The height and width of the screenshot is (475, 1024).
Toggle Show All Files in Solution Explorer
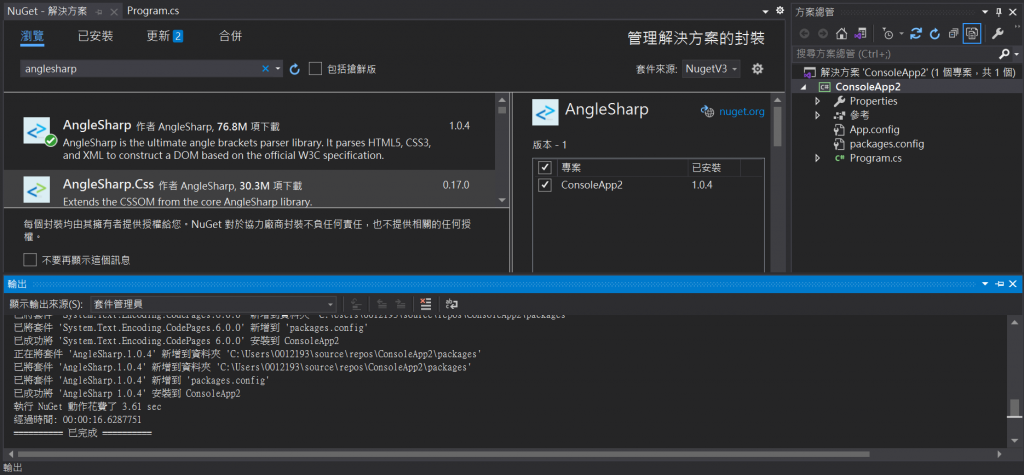972,33
